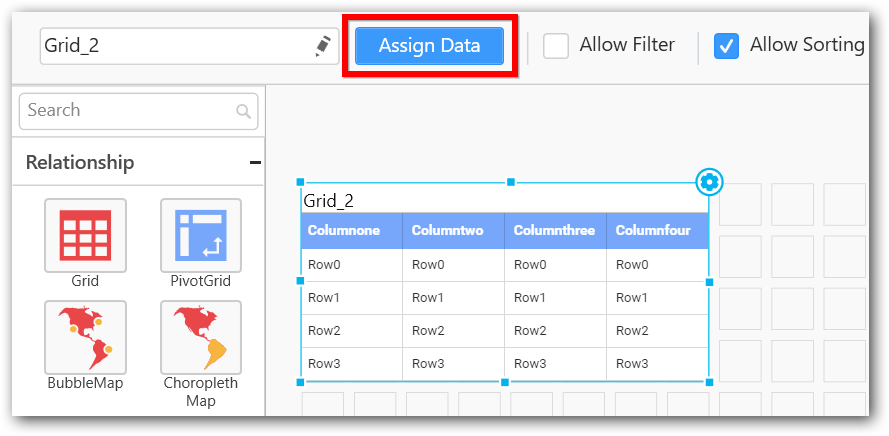The image size is (889, 436).
Task: Click the Assign Data button
Action: 429,46
